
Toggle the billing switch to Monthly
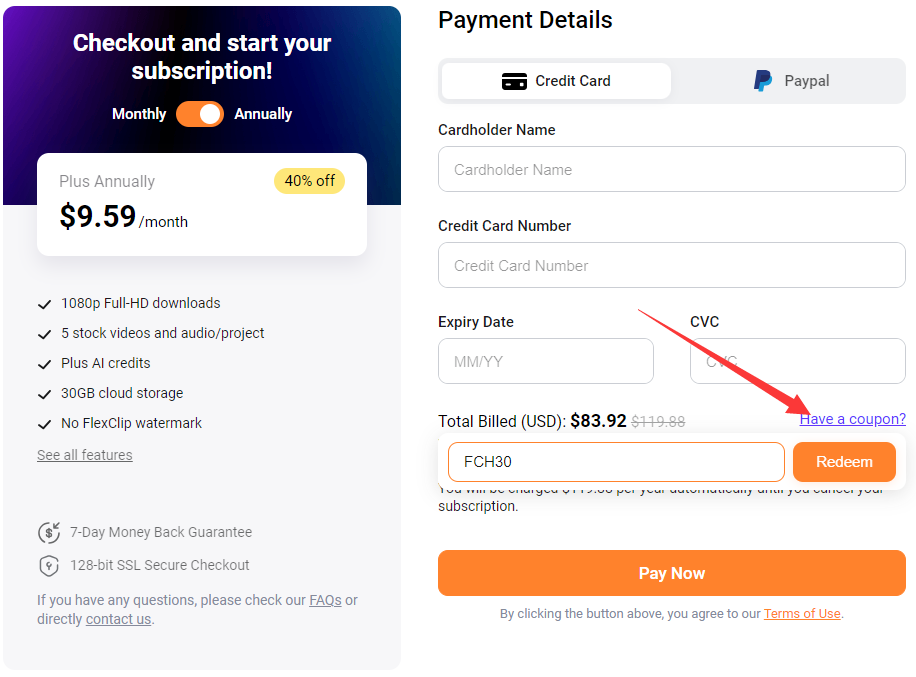click(189, 114)
